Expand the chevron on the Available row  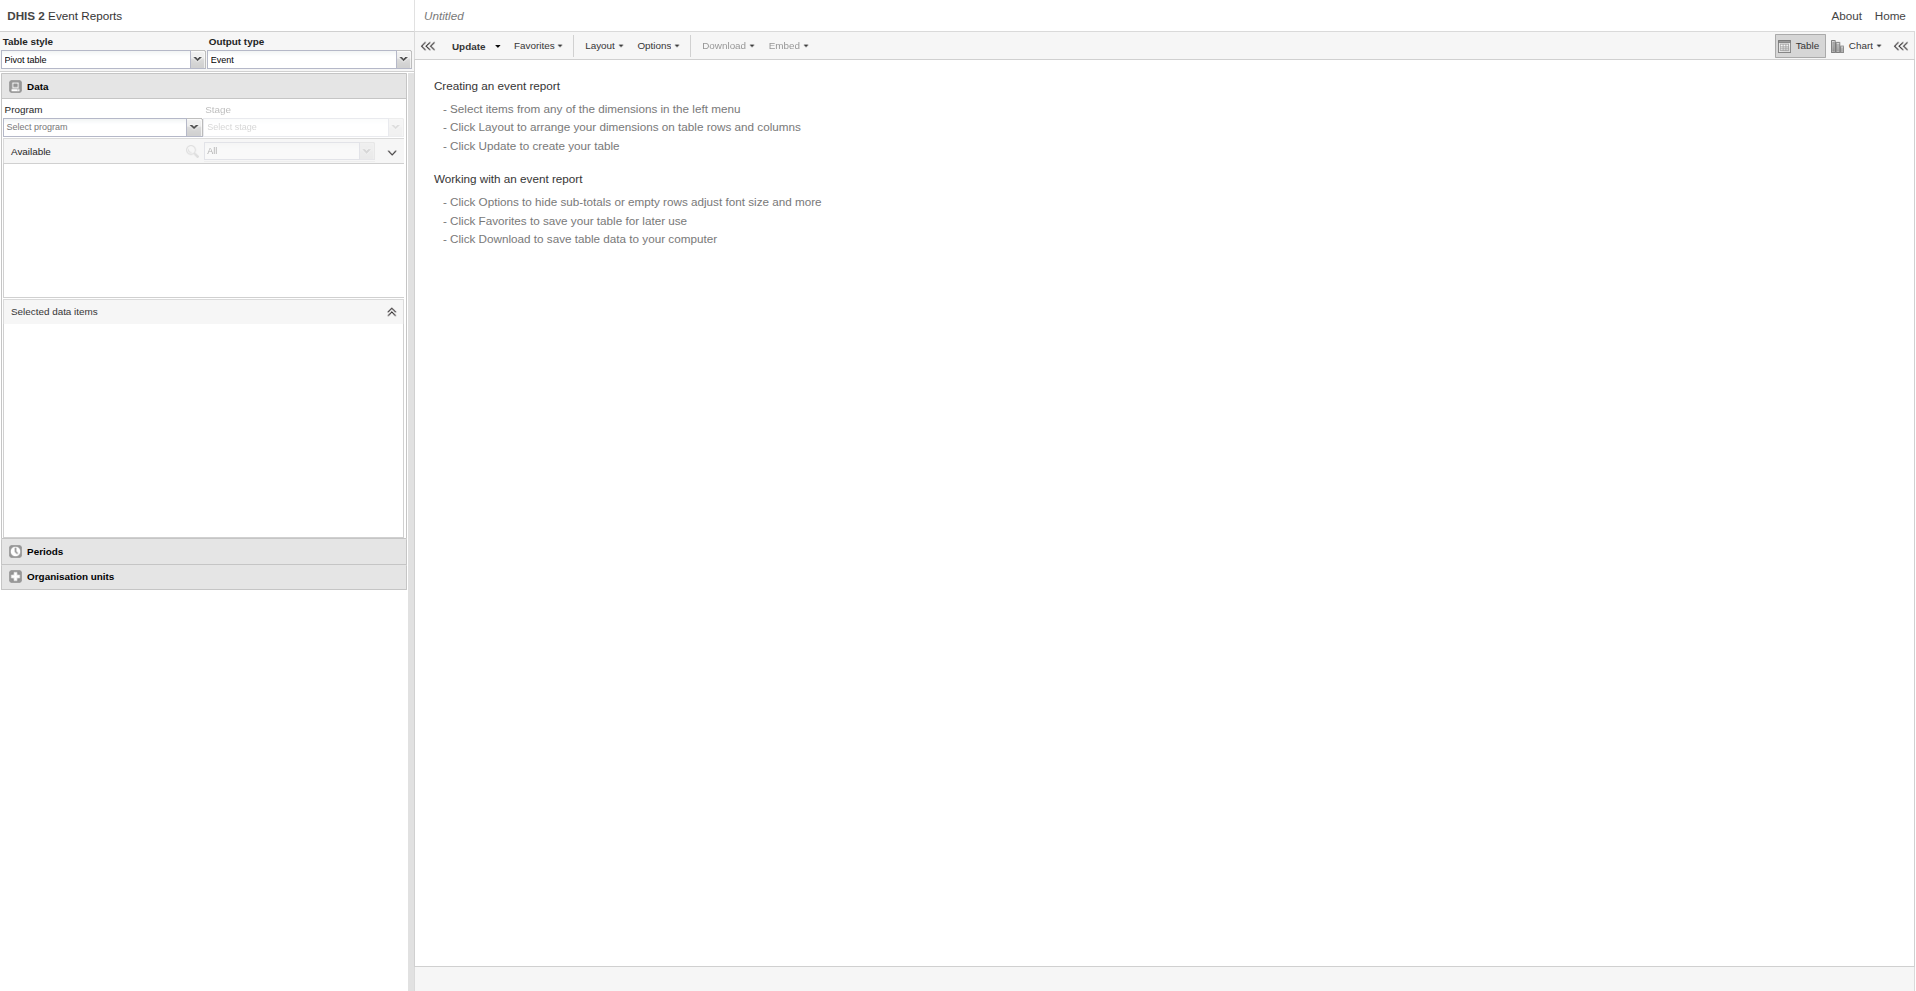tap(392, 153)
